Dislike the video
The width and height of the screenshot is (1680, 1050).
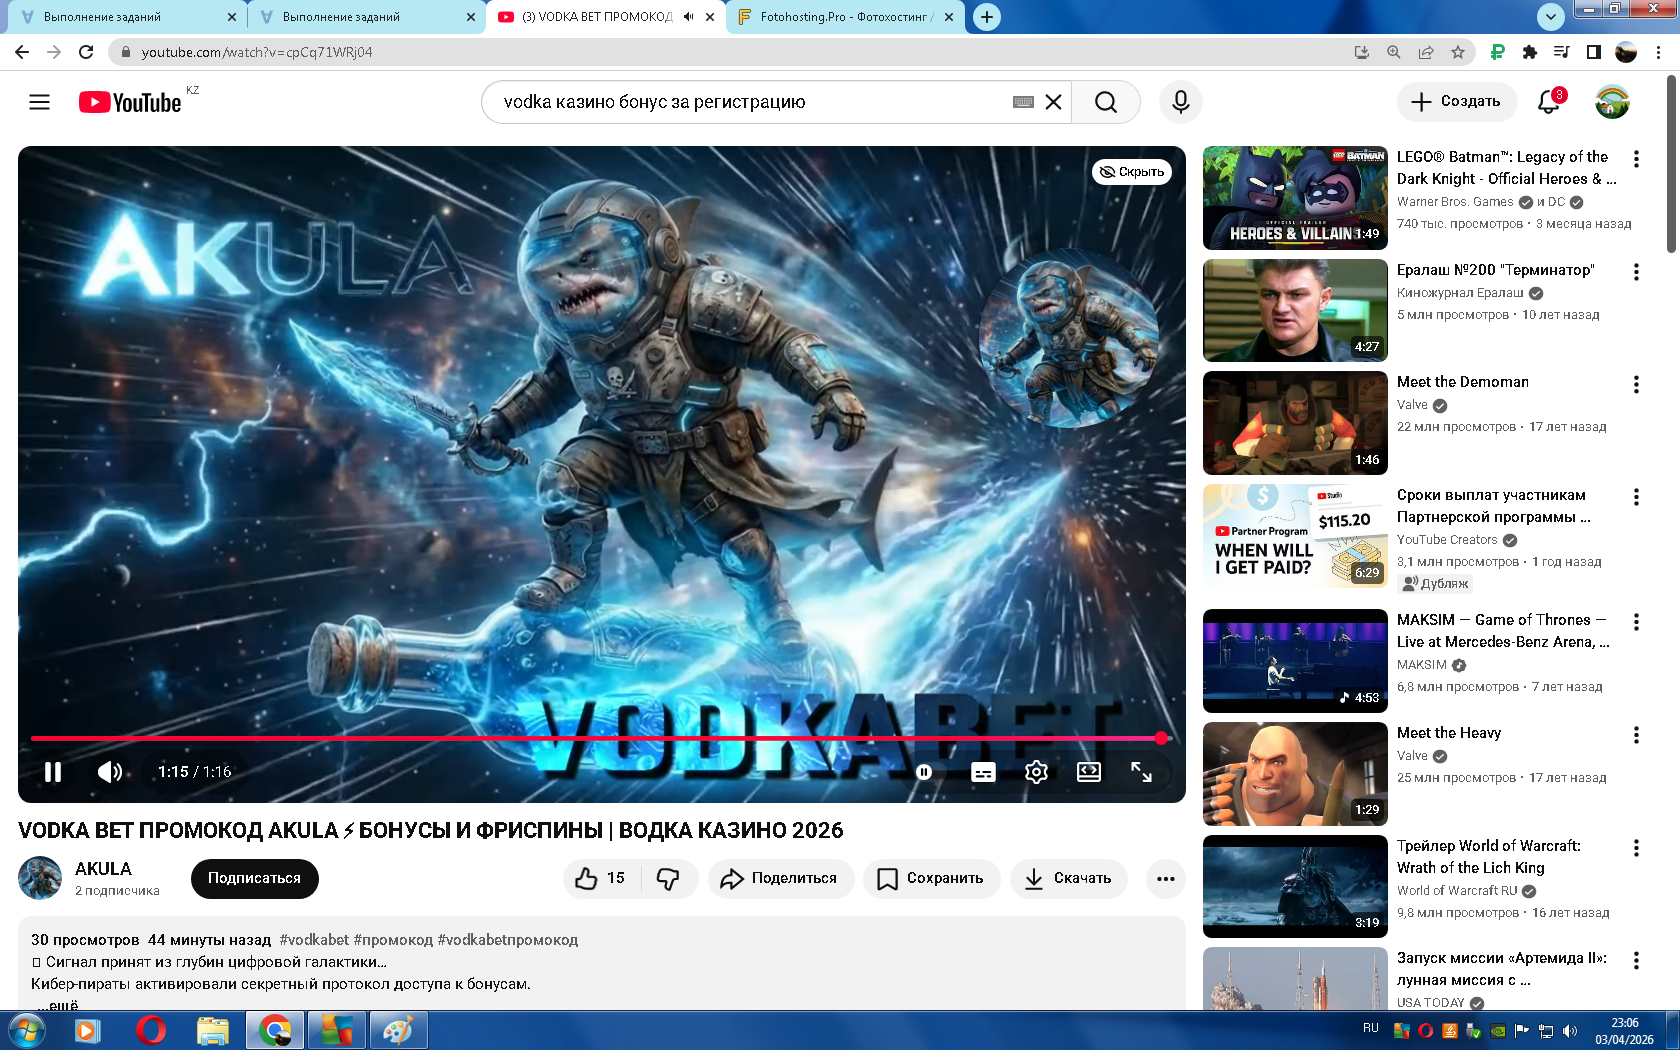click(668, 878)
